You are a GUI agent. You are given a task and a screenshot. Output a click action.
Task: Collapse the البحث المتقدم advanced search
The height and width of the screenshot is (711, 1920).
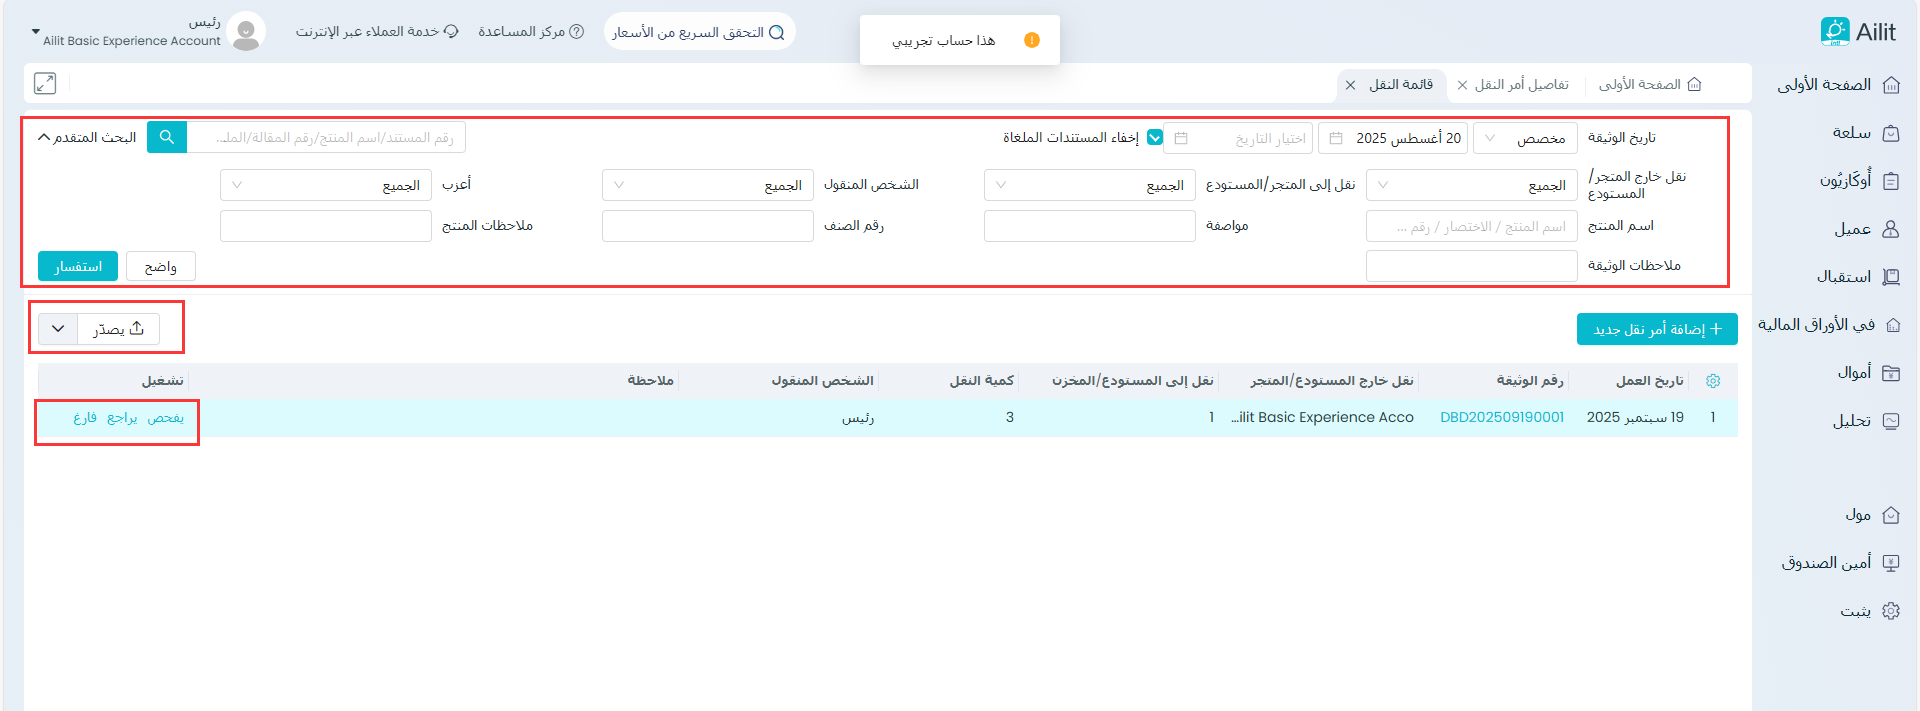(87, 137)
